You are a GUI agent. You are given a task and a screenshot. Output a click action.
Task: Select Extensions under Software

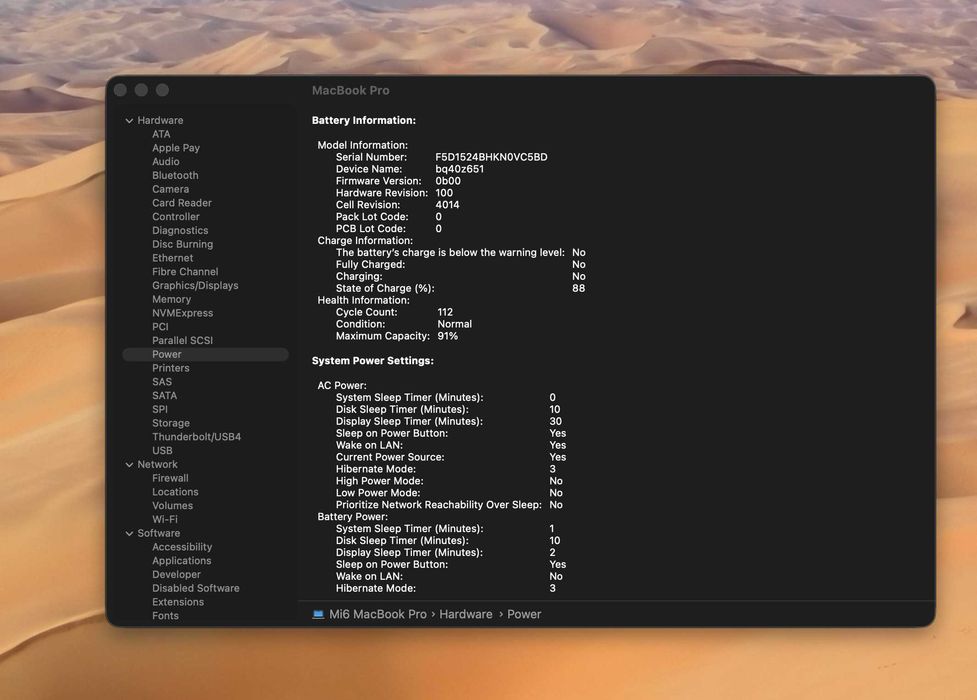click(x=178, y=602)
